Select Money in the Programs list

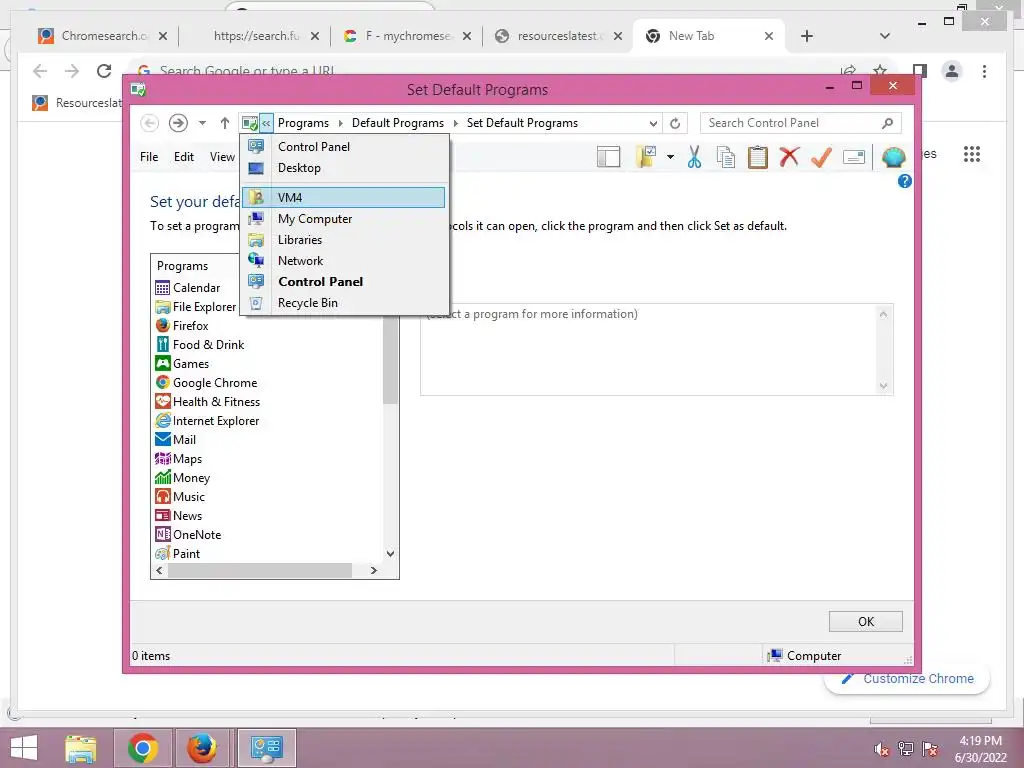coord(183,477)
